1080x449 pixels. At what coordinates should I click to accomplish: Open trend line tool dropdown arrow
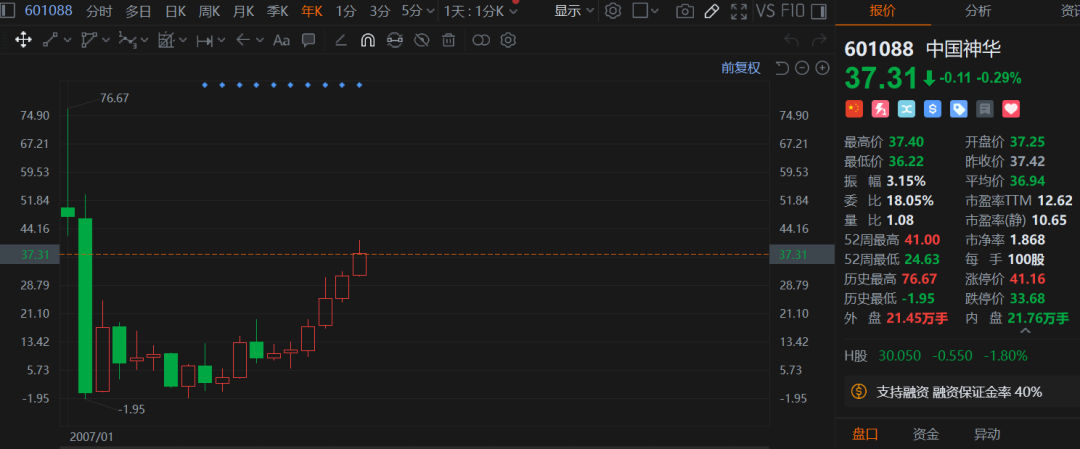67,41
